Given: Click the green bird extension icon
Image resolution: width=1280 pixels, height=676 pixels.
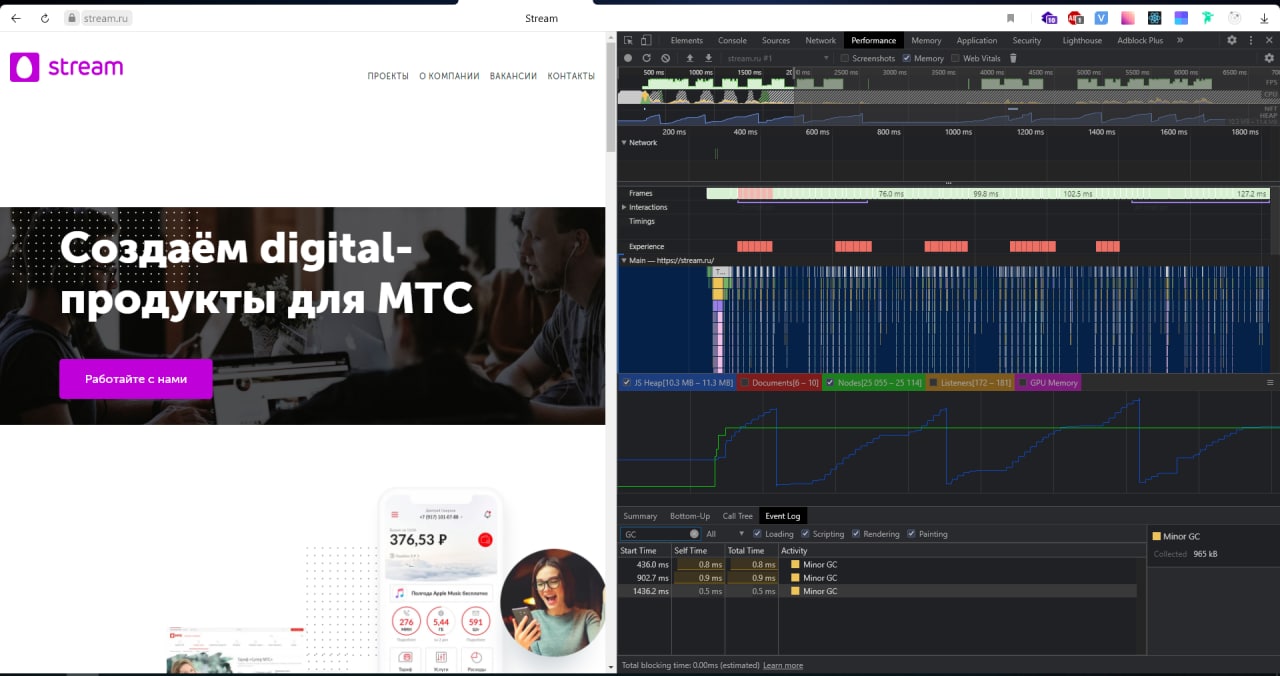Looking at the screenshot, I should [1208, 18].
